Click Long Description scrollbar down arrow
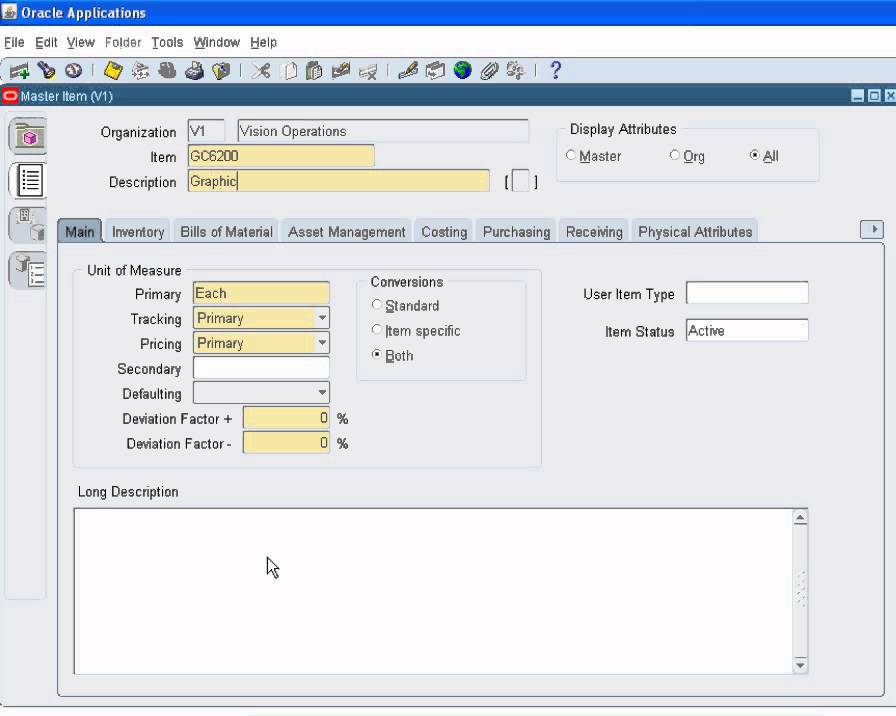This screenshot has width=896, height=716. (x=800, y=666)
